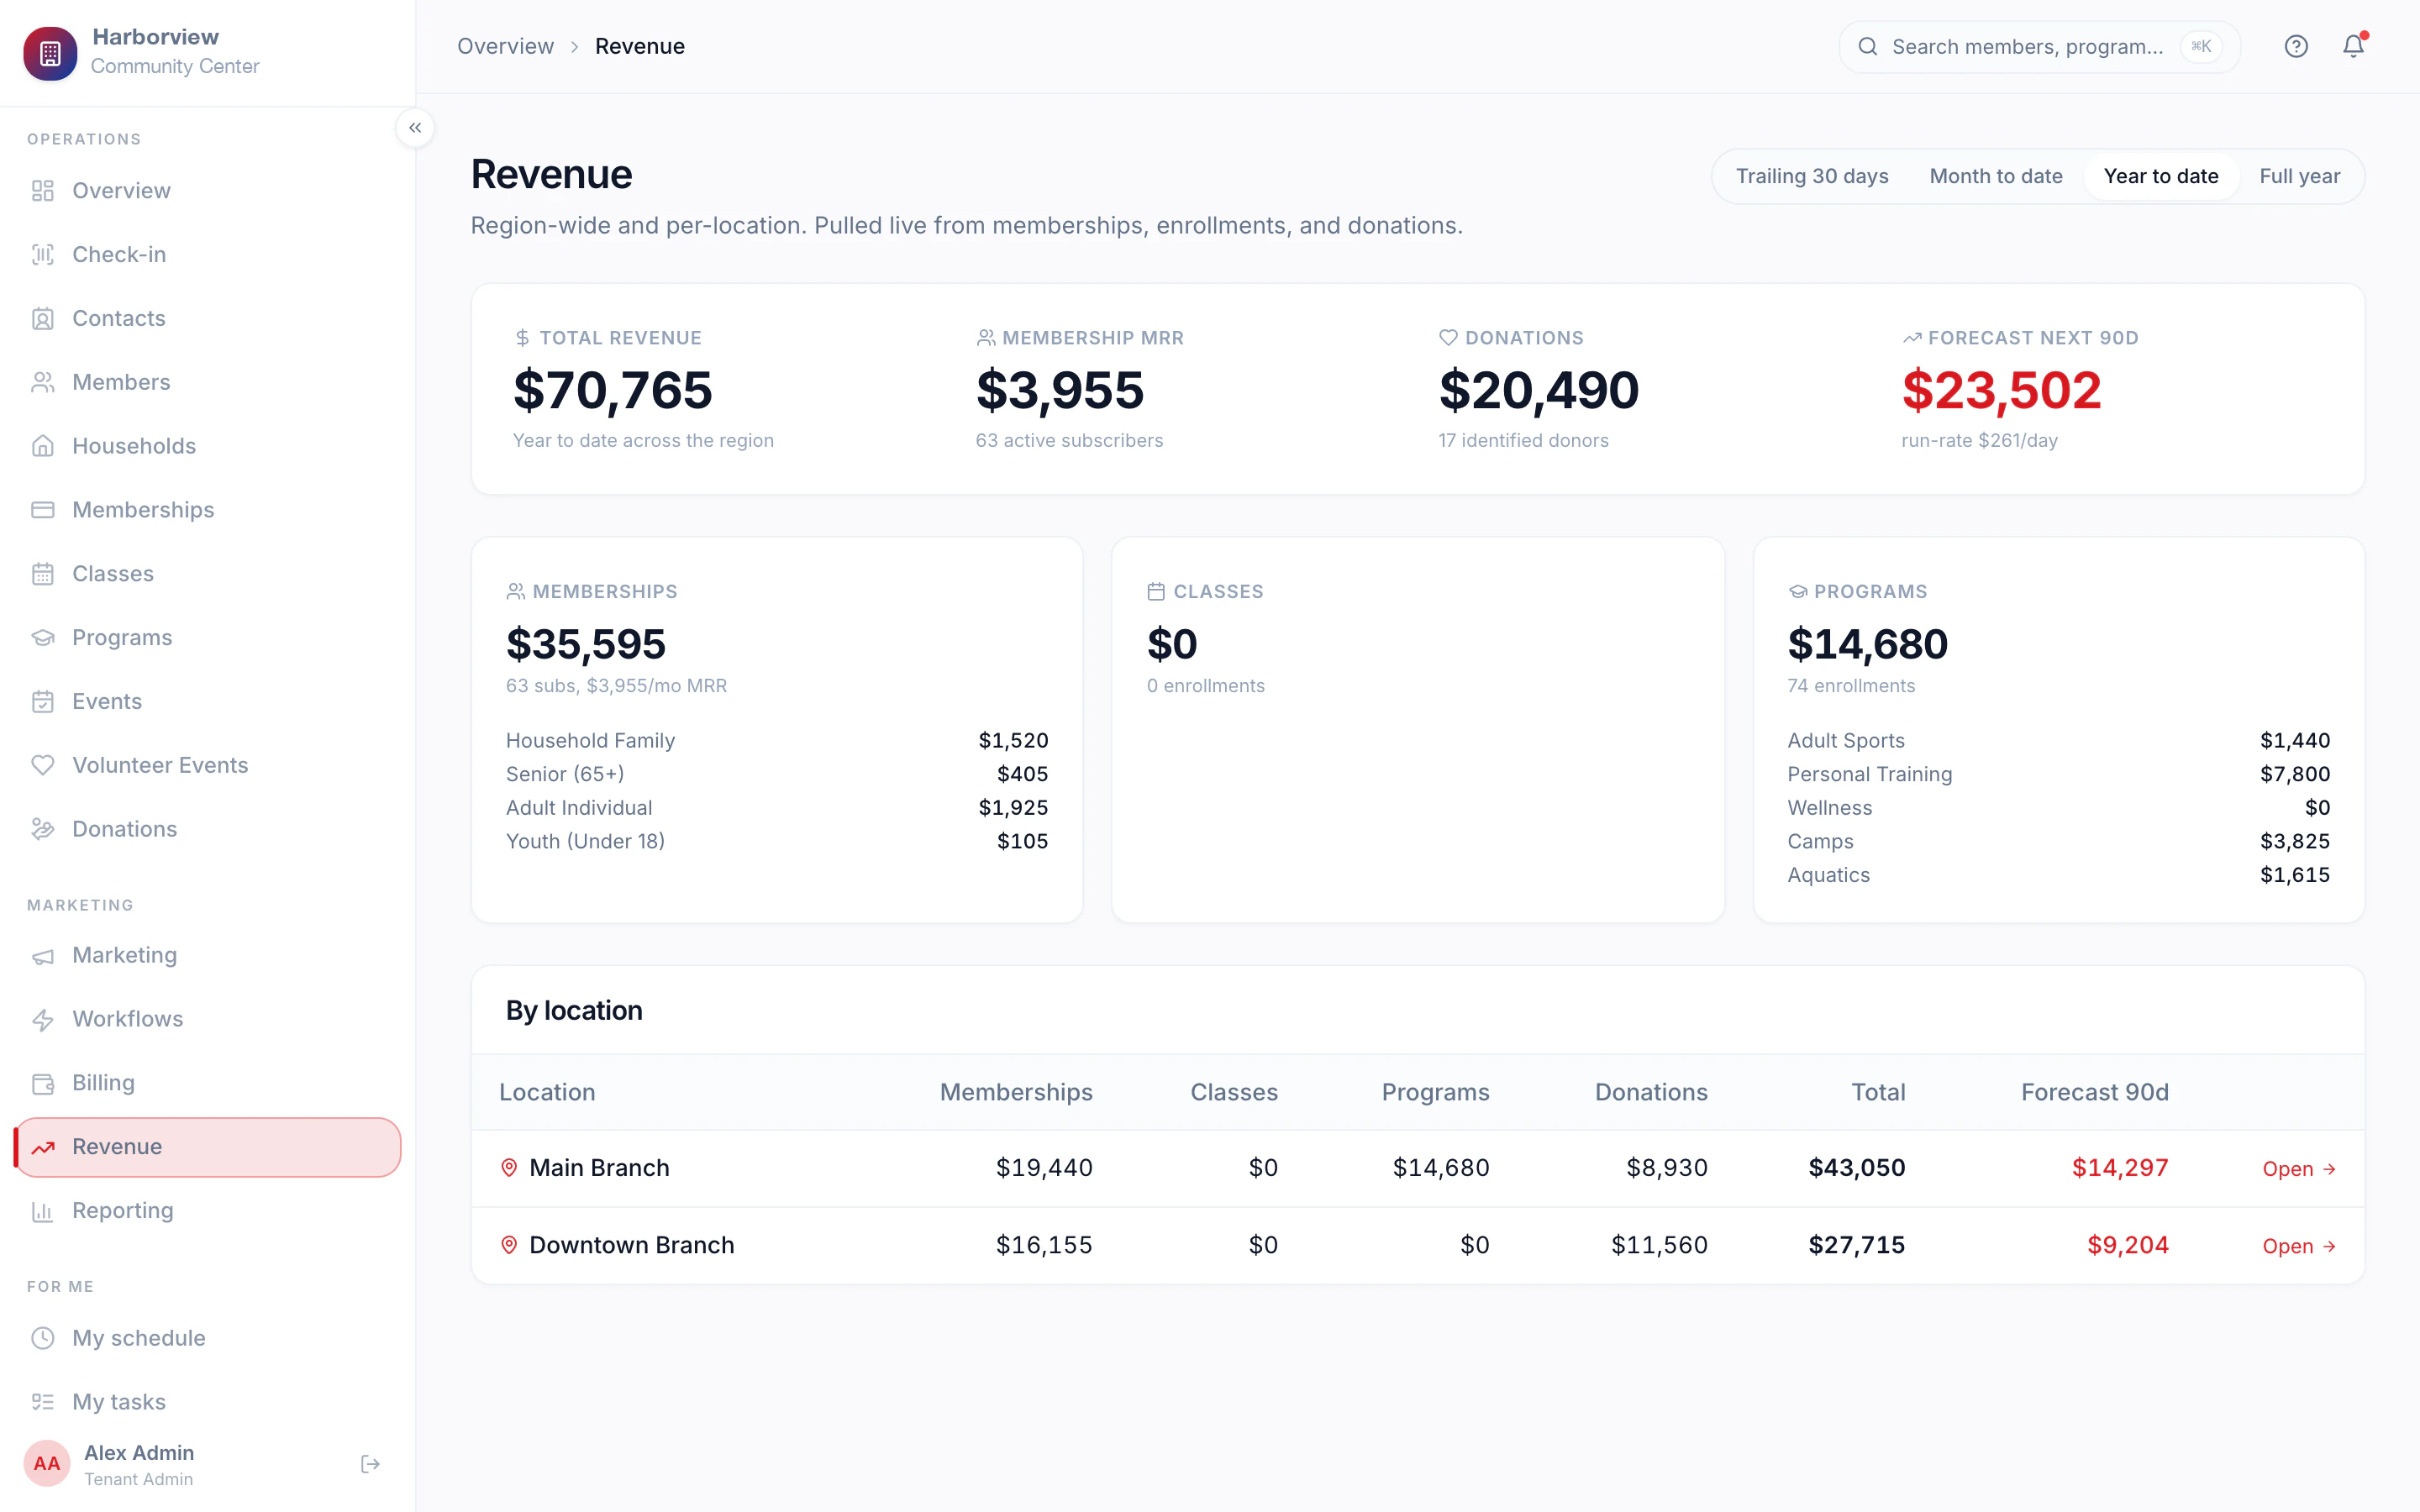This screenshot has width=2420, height=1512.
Task: Switch period to Full year
Action: click(2300, 176)
